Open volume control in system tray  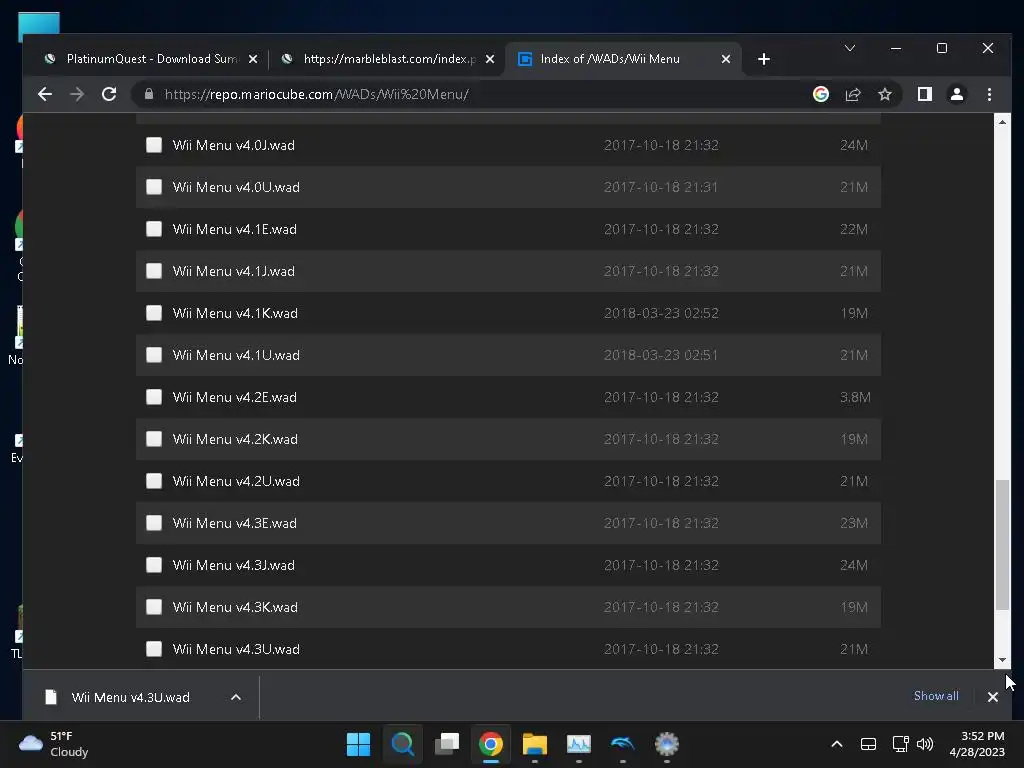tap(925, 744)
